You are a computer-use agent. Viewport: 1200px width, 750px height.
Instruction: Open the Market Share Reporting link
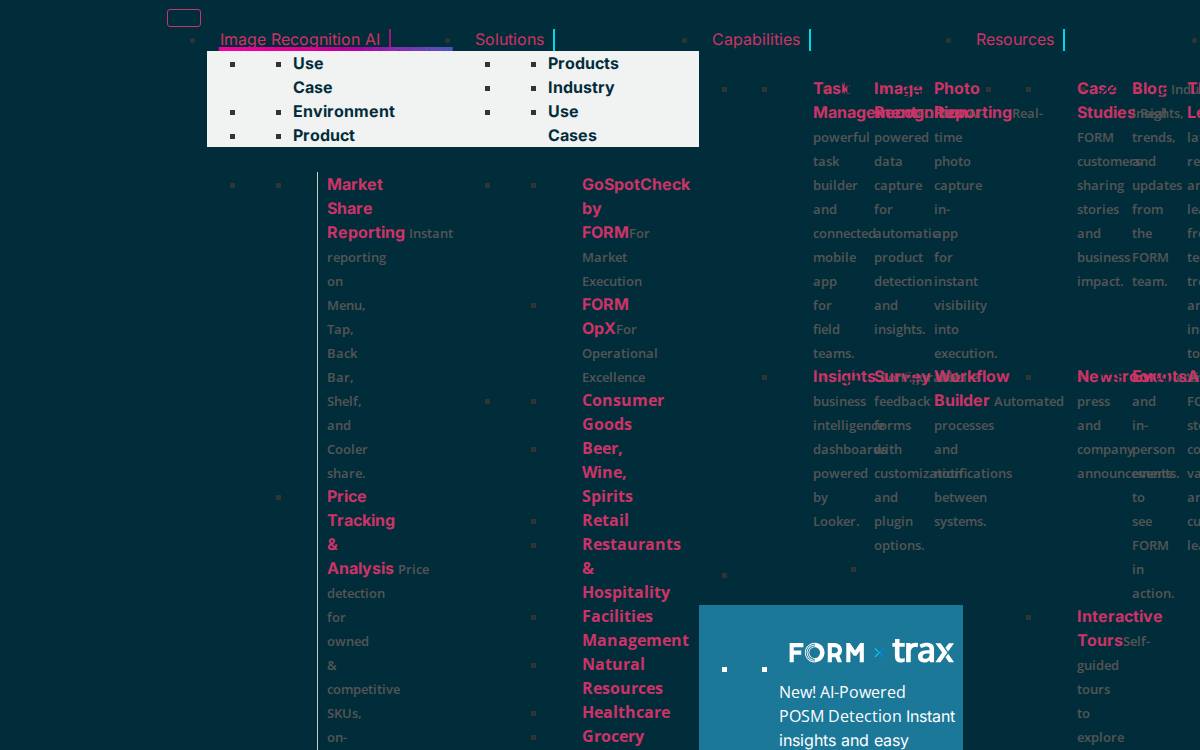tap(366, 208)
